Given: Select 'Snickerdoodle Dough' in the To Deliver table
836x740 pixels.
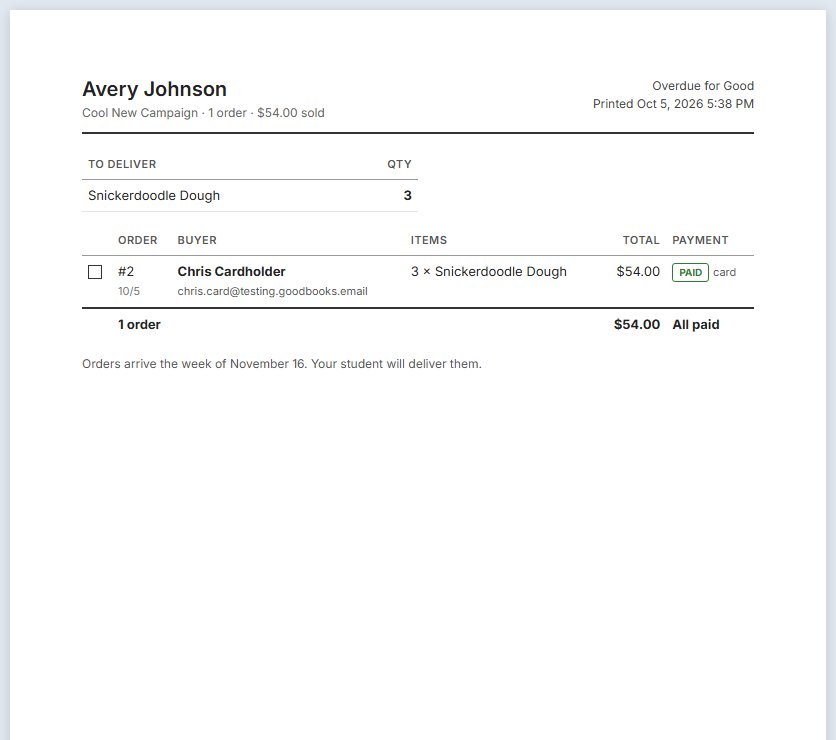Looking at the screenshot, I should (x=154, y=196).
